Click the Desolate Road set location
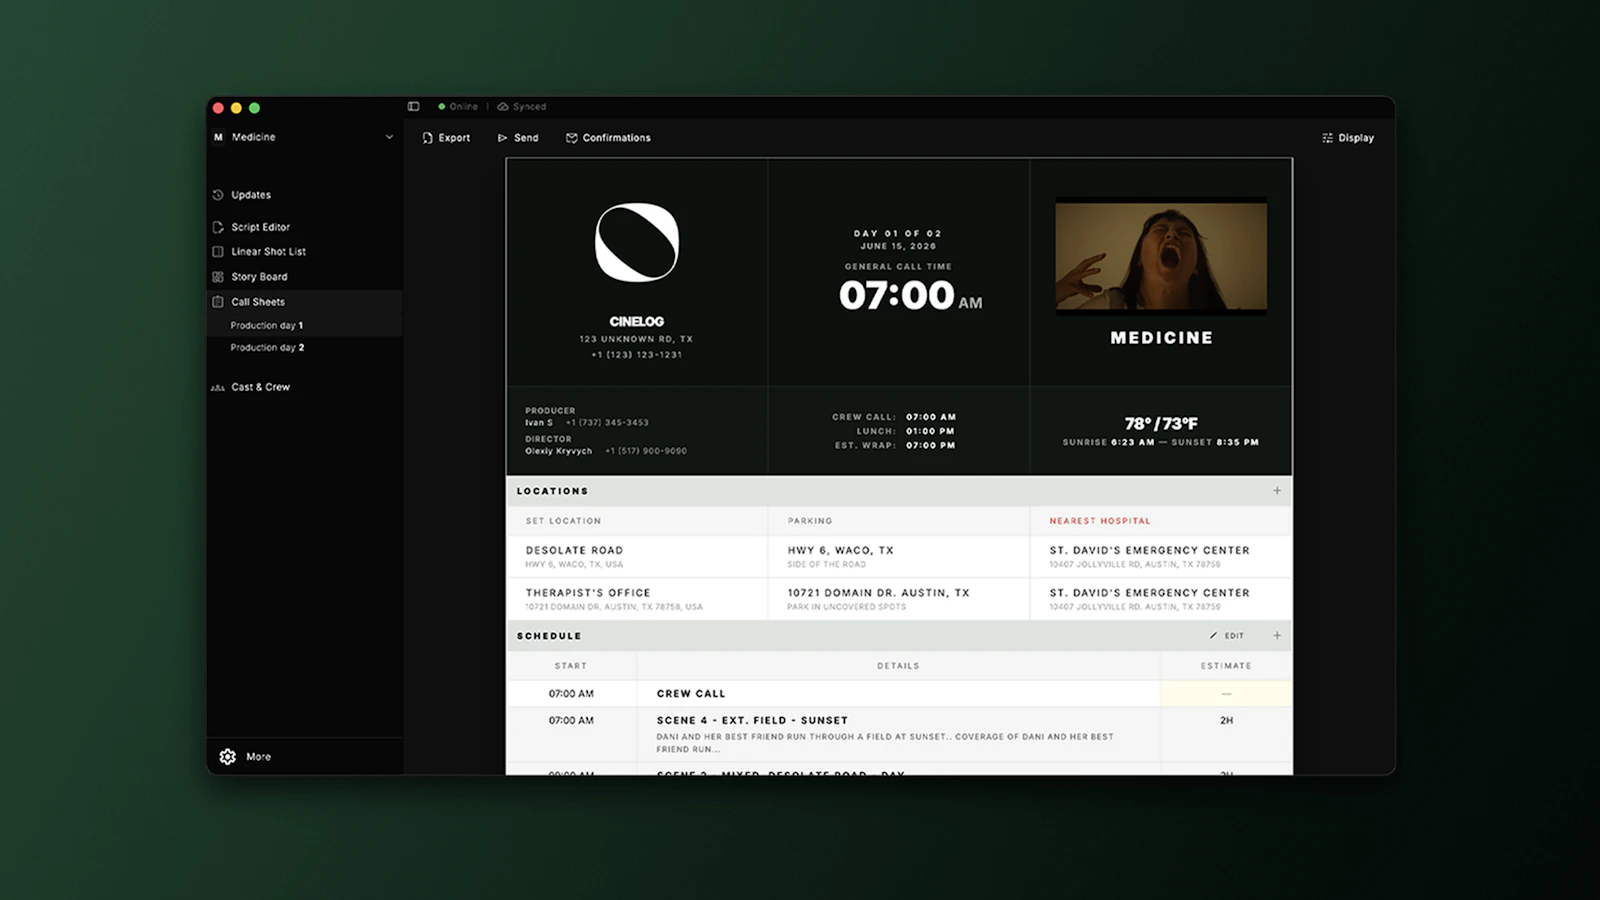This screenshot has width=1600, height=900. coord(637,557)
